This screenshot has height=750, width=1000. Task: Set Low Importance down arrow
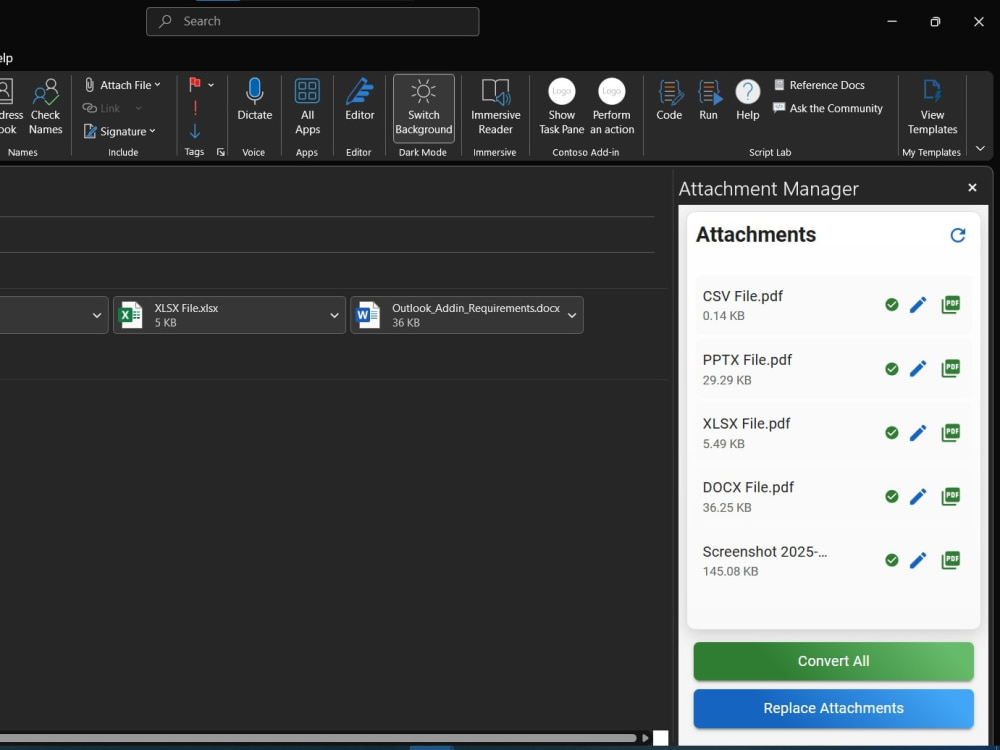195,131
